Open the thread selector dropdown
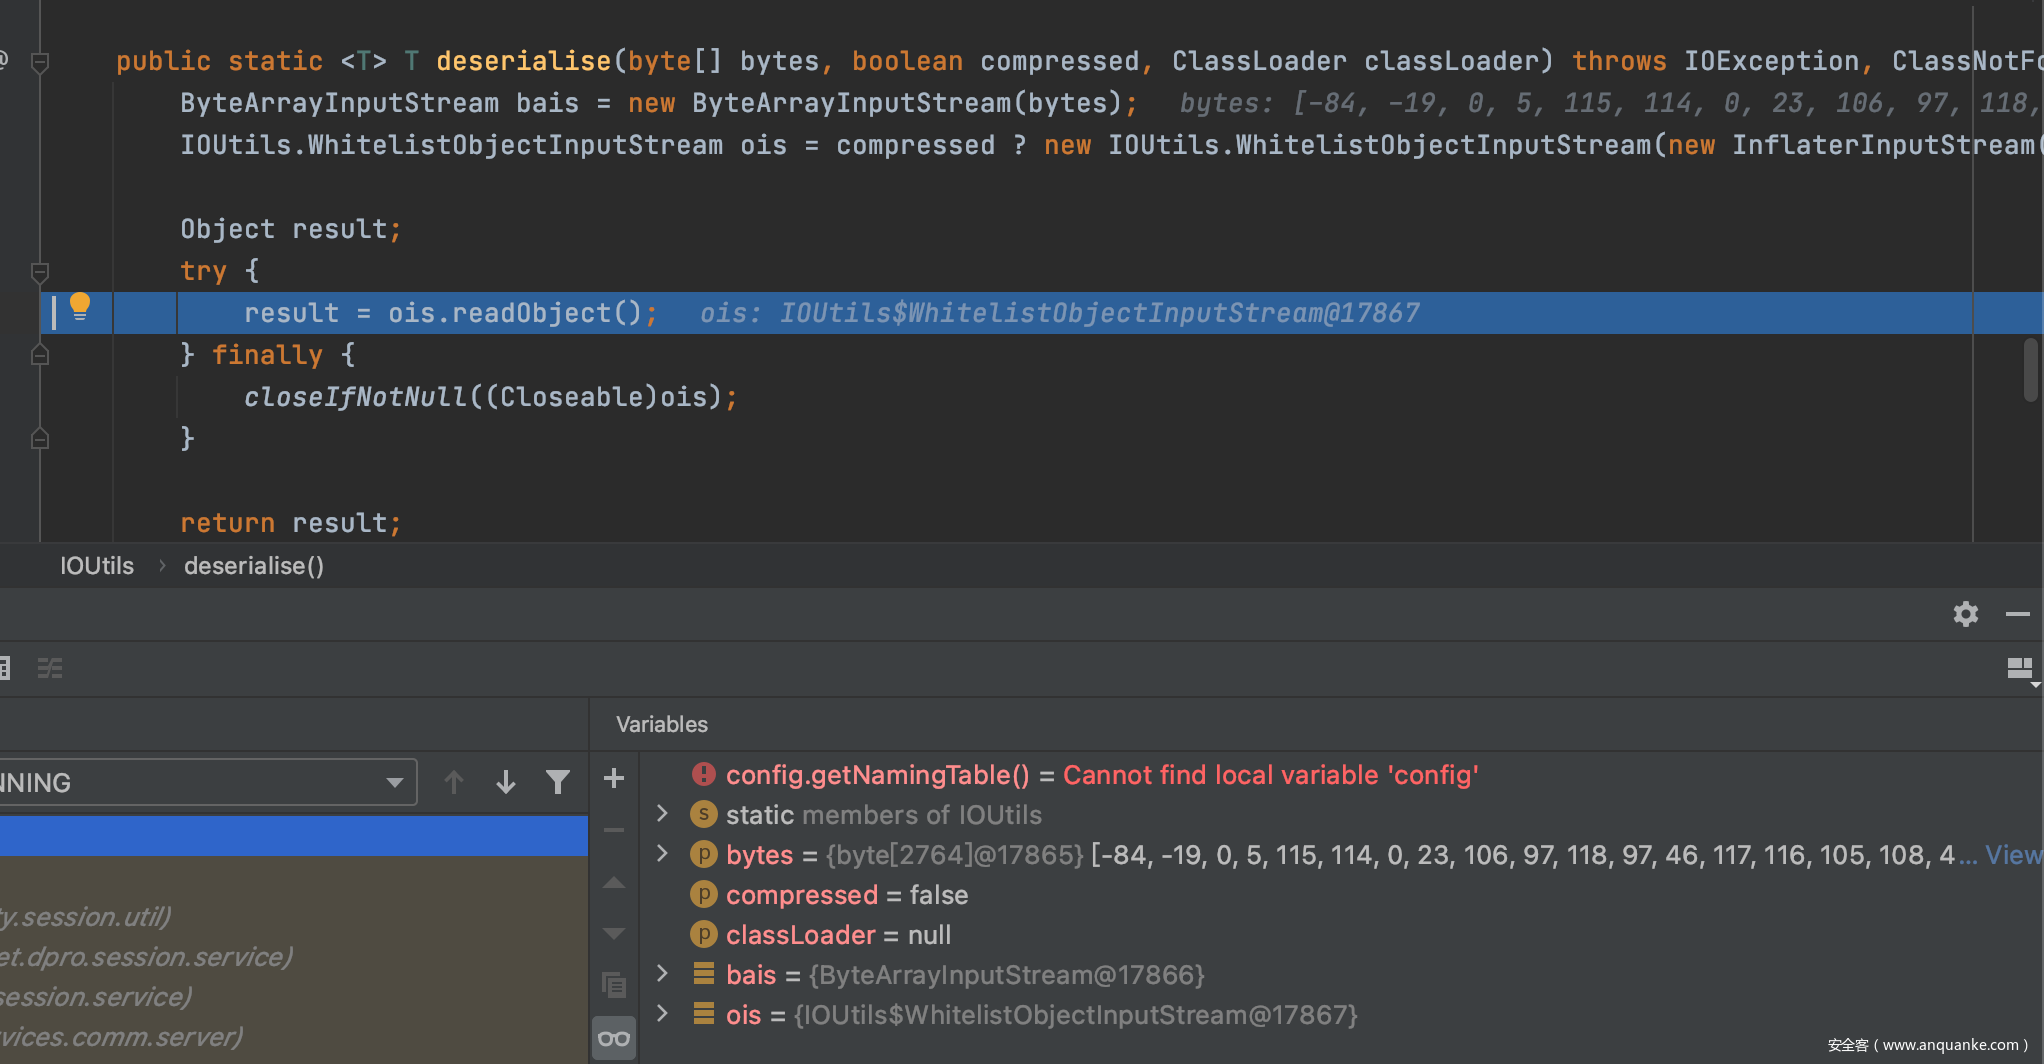Viewport: 2044px width, 1064px height. 395,782
